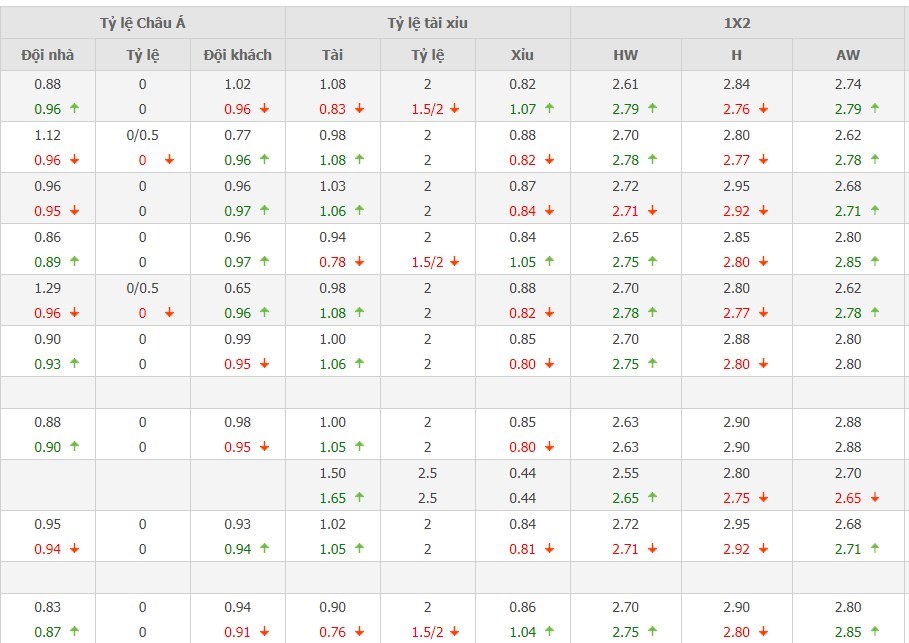Click the red down arrow next to 0.76
Image resolution: width=909 pixels, height=643 pixels.
358,631
